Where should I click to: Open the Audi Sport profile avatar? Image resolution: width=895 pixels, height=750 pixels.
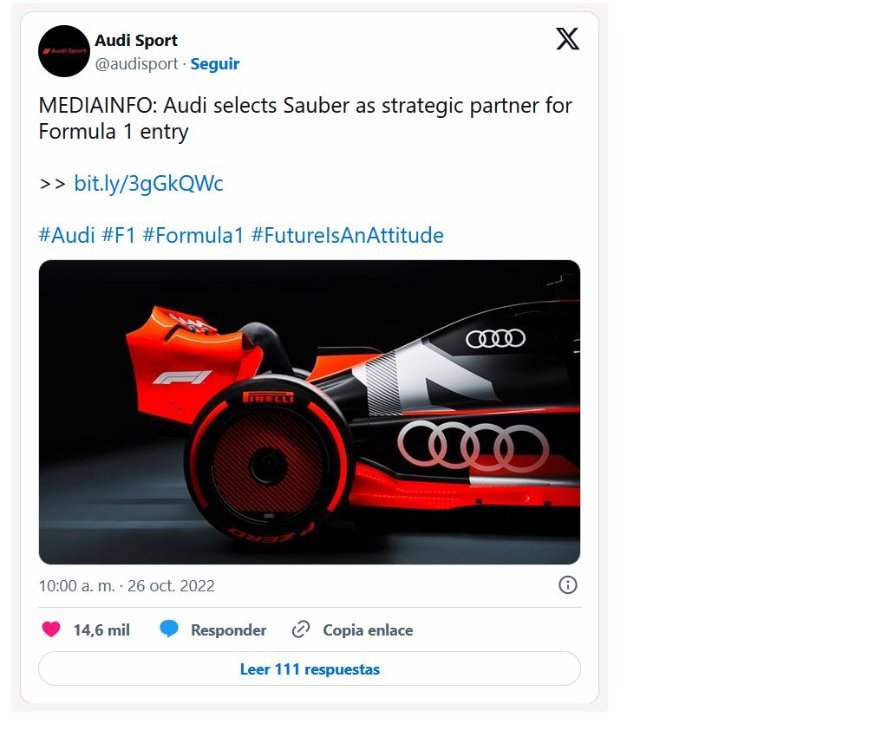(64, 51)
